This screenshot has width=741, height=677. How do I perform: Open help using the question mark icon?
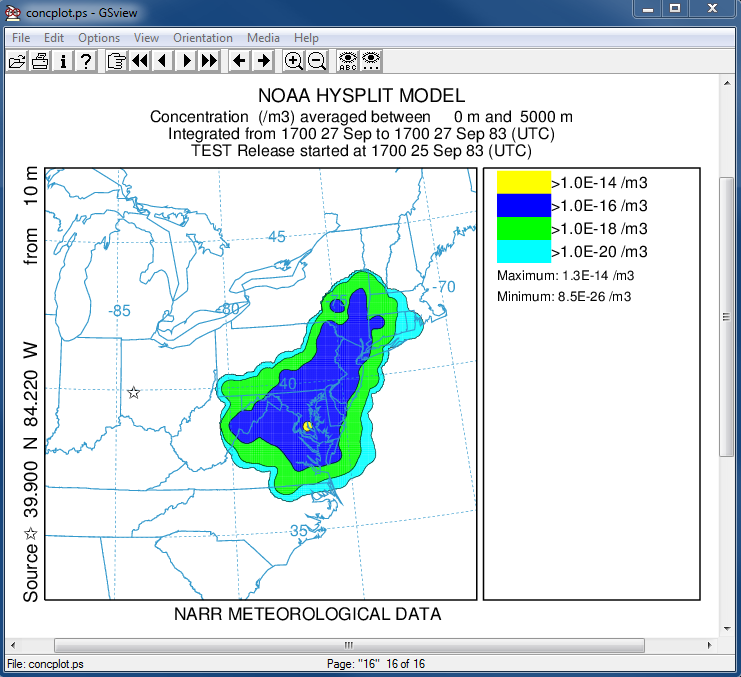87,61
